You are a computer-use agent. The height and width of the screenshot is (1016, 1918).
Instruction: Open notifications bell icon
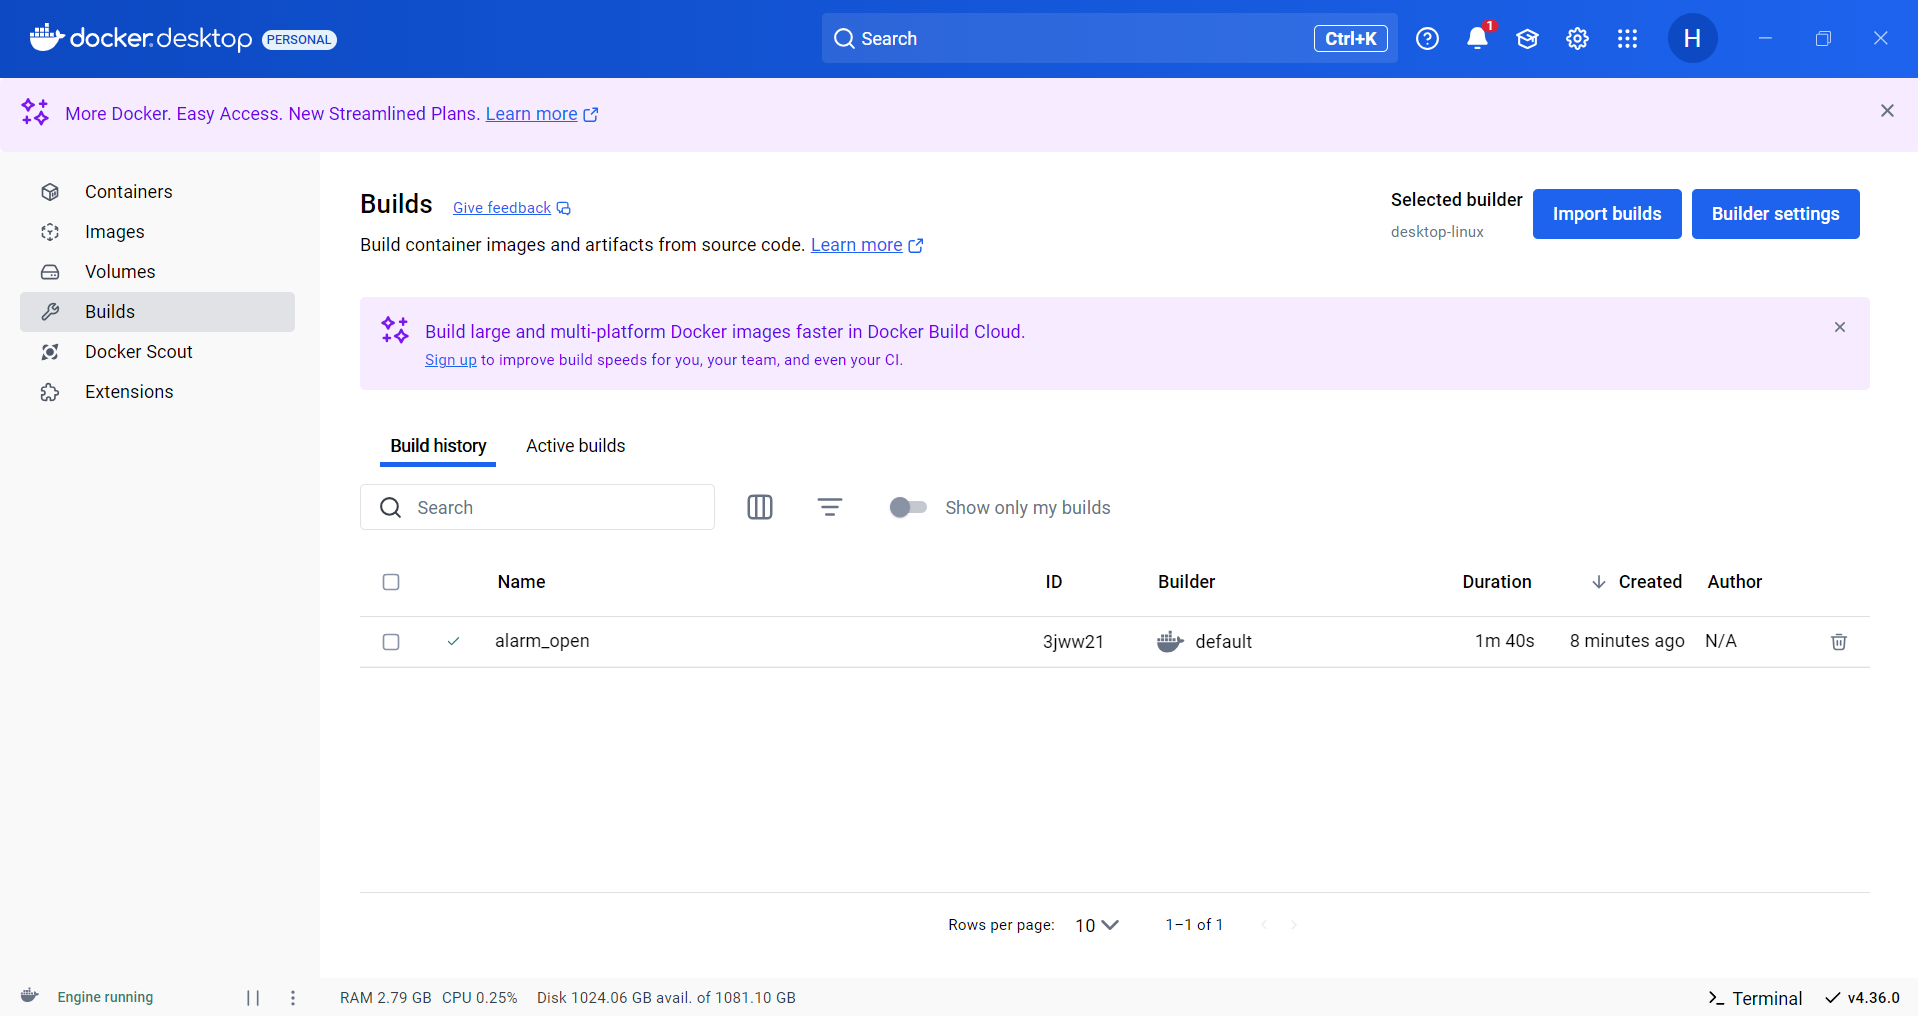(1477, 39)
